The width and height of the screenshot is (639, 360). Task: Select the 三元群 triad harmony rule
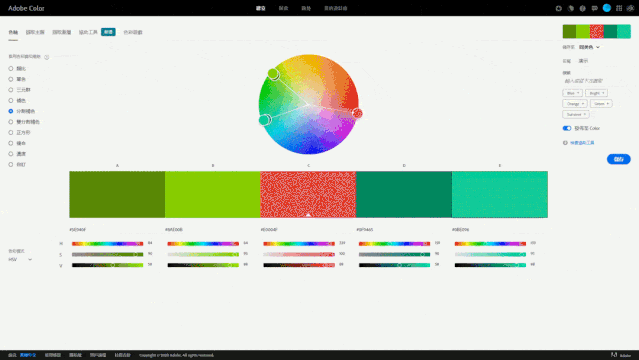(x=20, y=90)
